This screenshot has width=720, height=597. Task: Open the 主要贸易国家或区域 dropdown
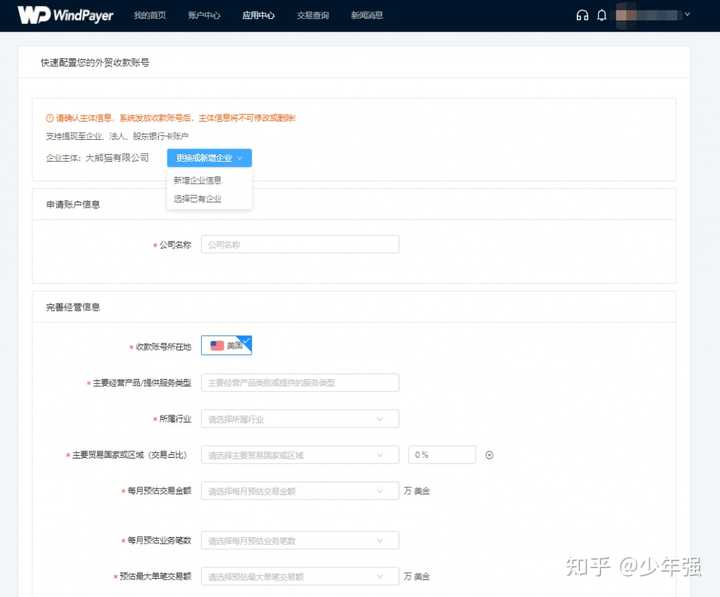300,455
